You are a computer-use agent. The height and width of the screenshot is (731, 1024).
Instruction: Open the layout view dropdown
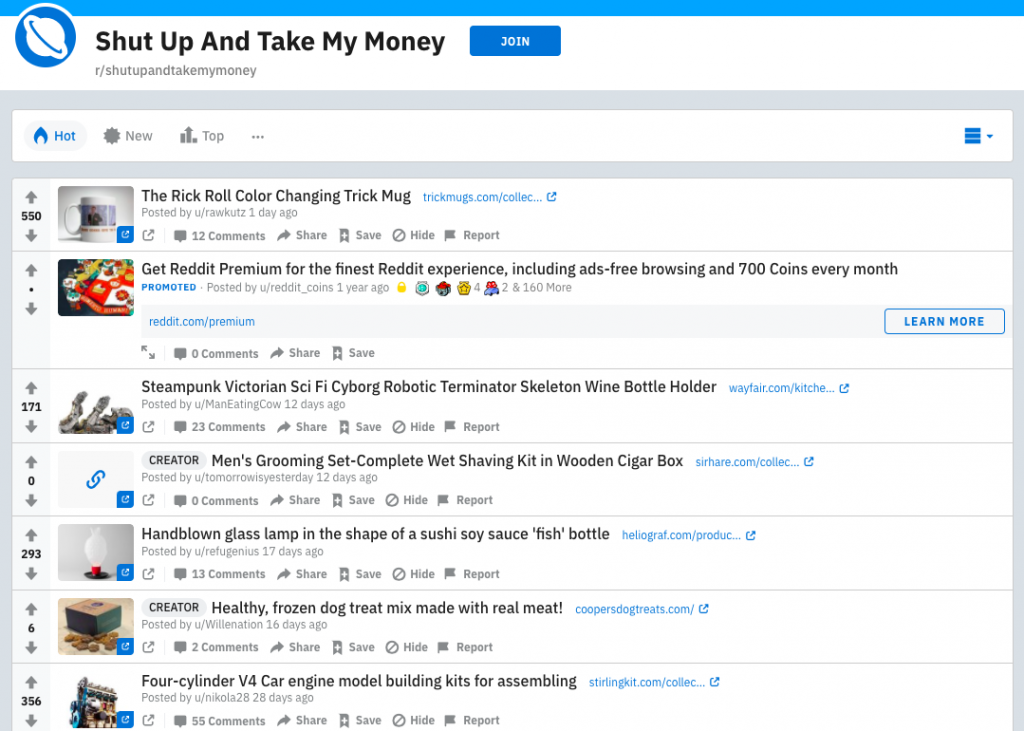point(978,136)
